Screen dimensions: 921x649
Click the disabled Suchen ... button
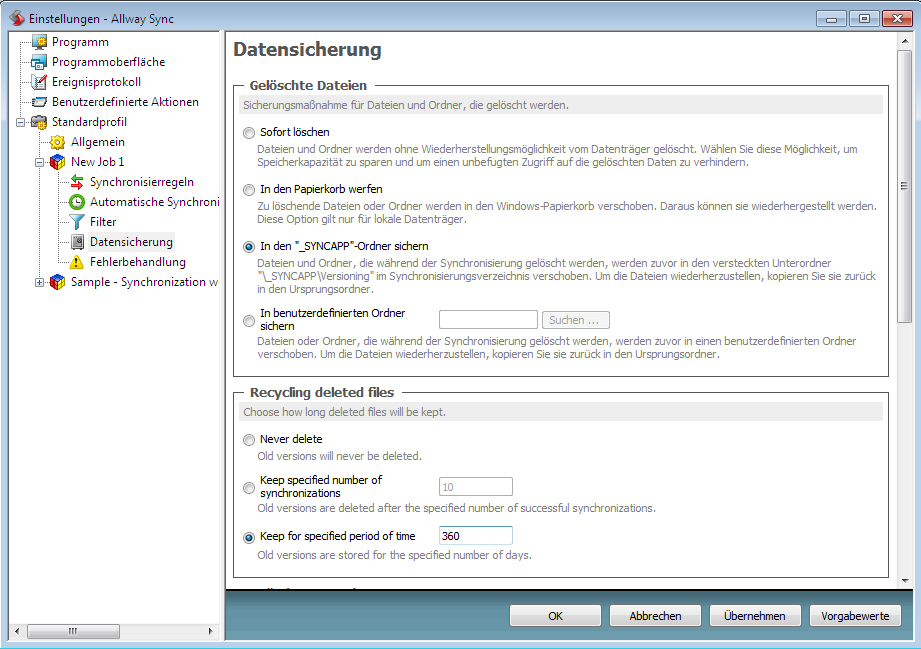coord(576,320)
